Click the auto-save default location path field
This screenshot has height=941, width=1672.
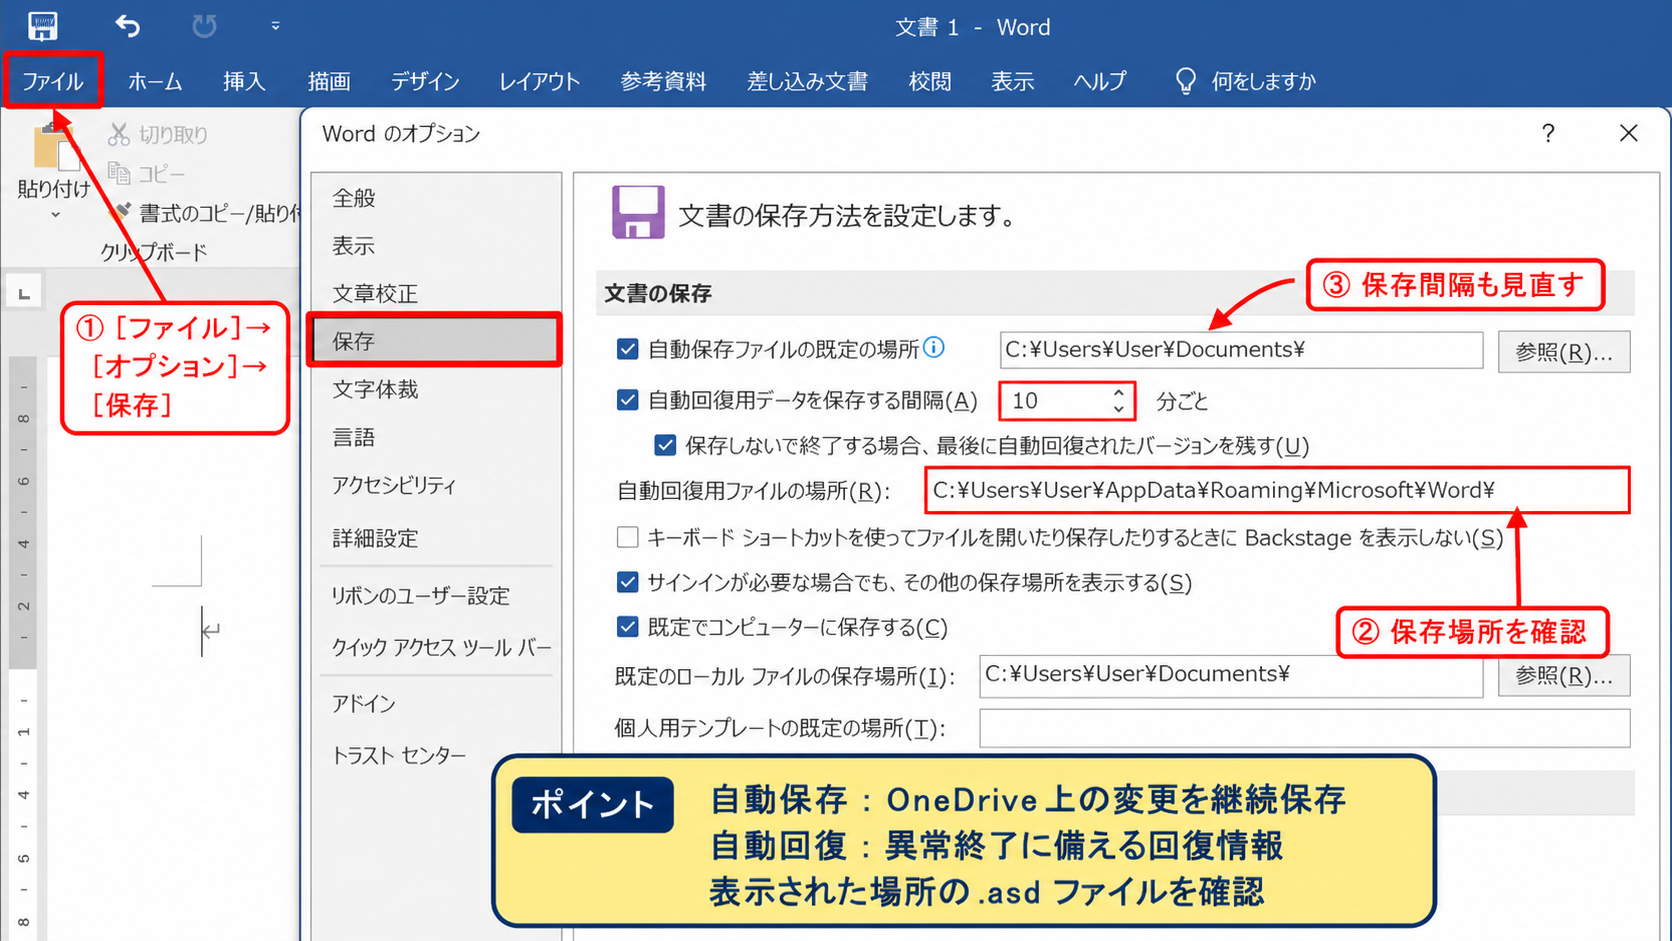(x=1241, y=350)
